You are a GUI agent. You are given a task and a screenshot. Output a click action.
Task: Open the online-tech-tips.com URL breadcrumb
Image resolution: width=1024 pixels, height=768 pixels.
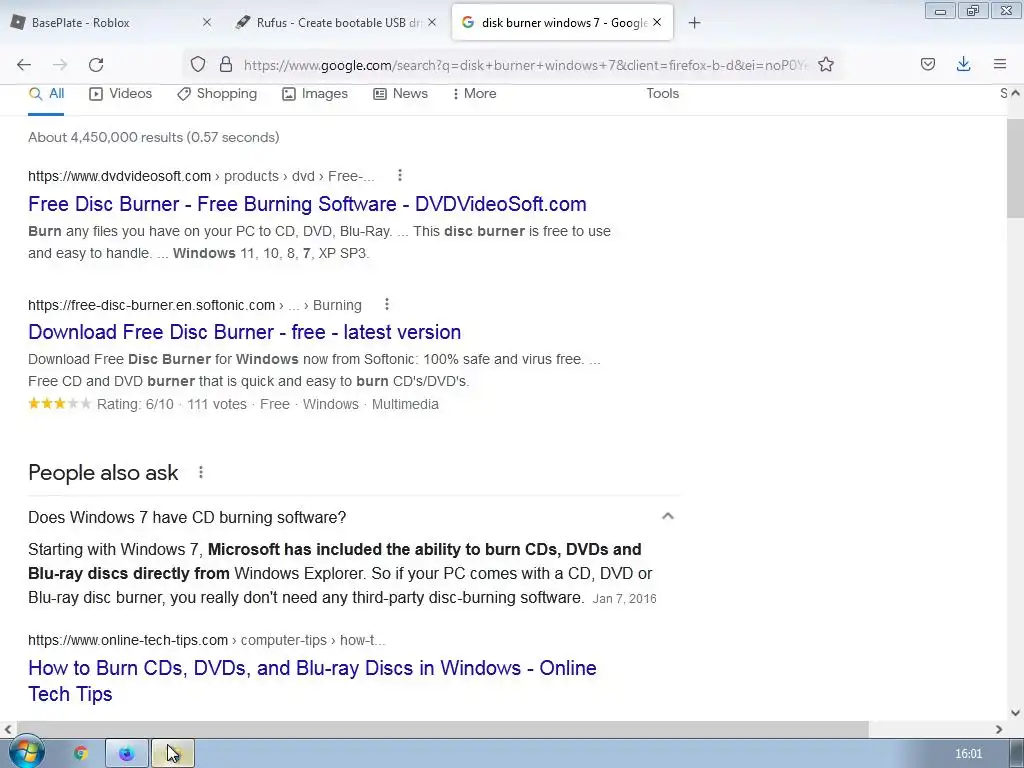206,640
